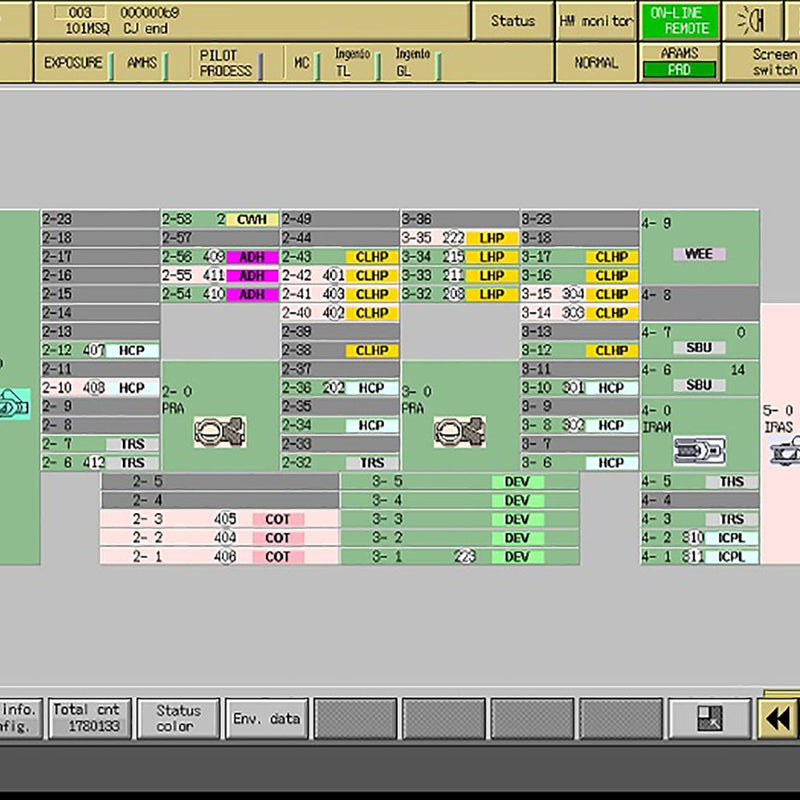The width and height of the screenshot is (800, 800).
Task: Click the Status button
Action: (x=512, y=21)
